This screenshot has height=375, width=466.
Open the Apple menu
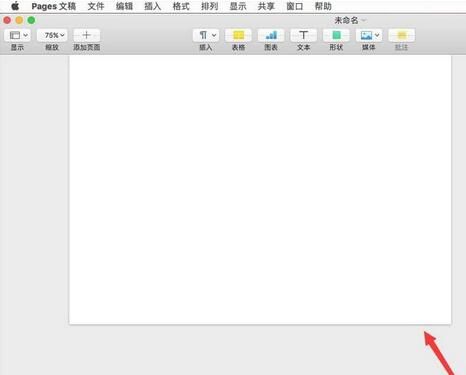15,6
